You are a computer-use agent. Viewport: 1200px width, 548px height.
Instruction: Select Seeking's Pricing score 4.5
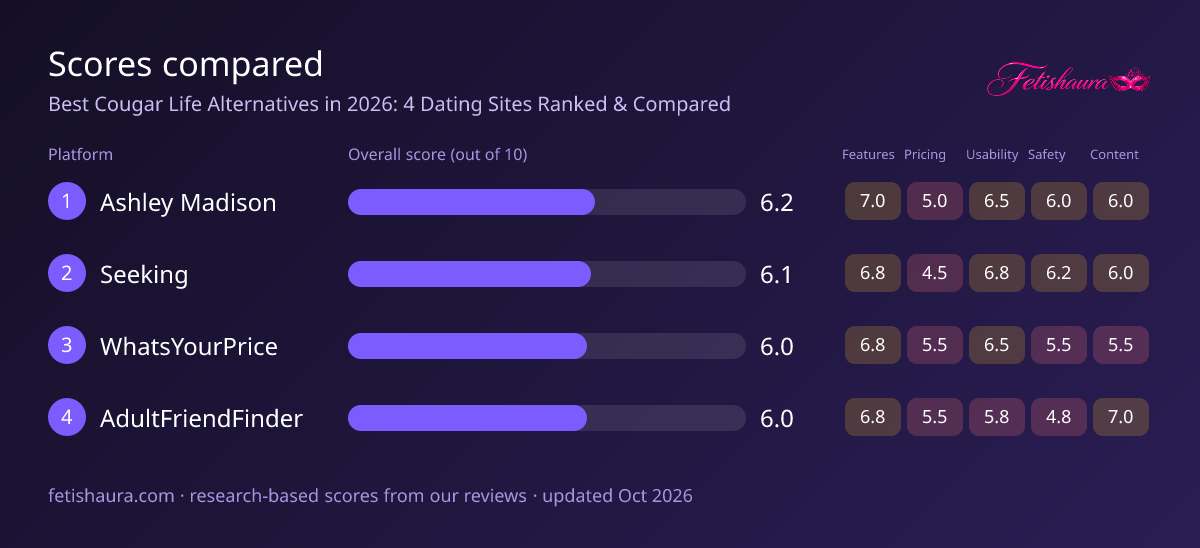tap(935, 273)
